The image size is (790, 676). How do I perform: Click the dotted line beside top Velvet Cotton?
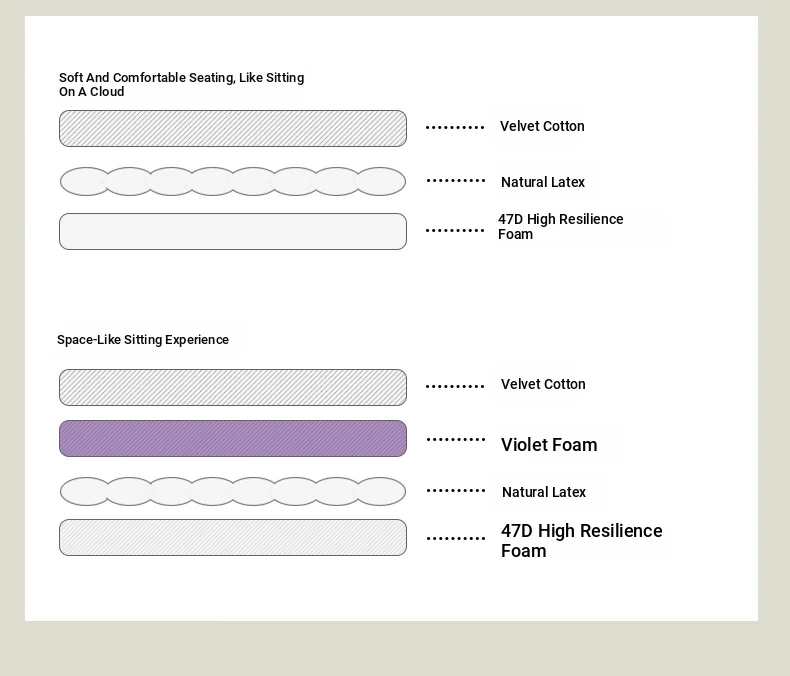point(455,127)
